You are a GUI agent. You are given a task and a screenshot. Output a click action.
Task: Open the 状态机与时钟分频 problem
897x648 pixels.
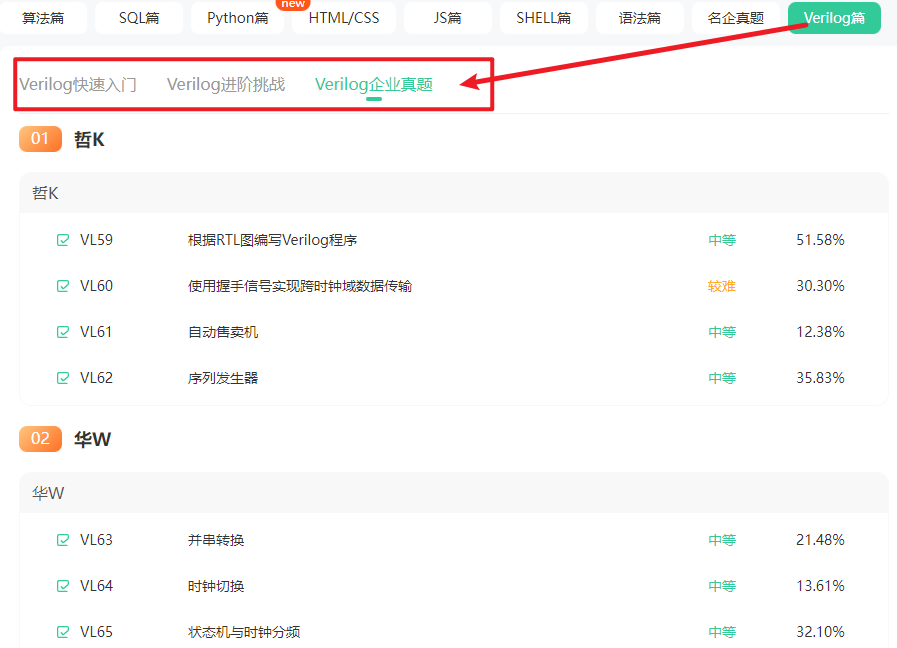(x=244, y=631)
